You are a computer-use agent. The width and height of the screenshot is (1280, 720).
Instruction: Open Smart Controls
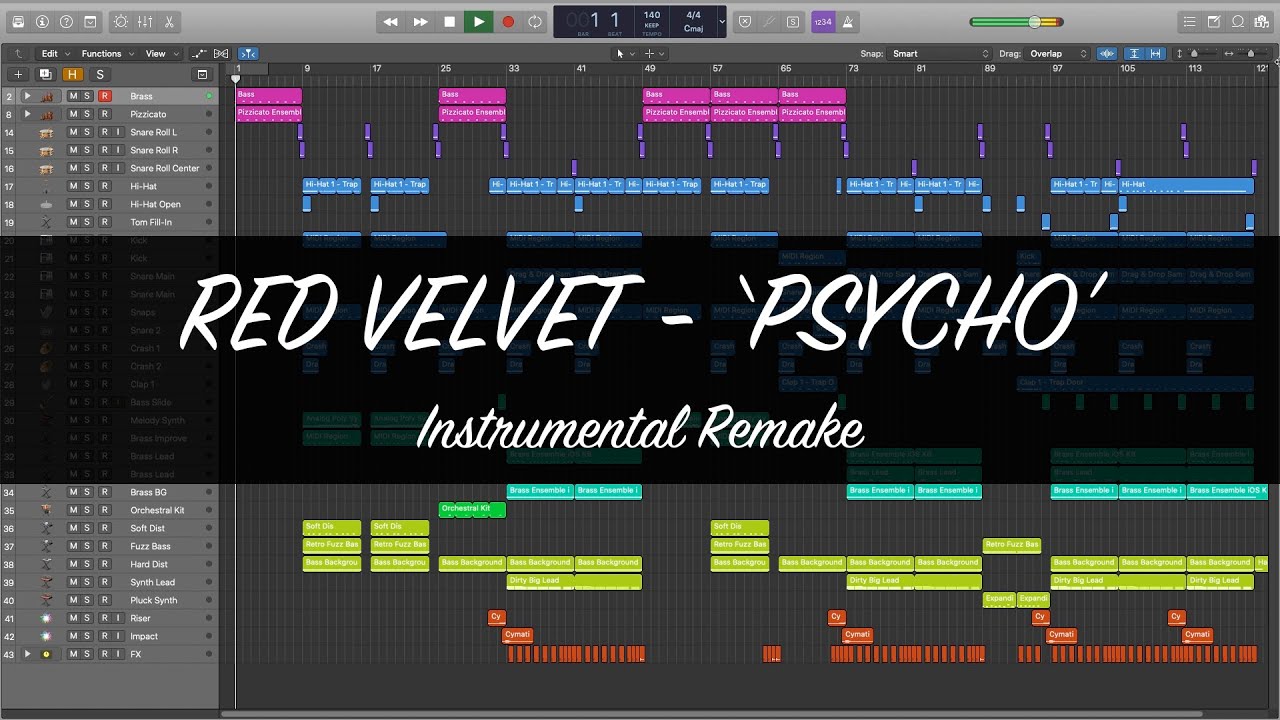coord(121,21)
